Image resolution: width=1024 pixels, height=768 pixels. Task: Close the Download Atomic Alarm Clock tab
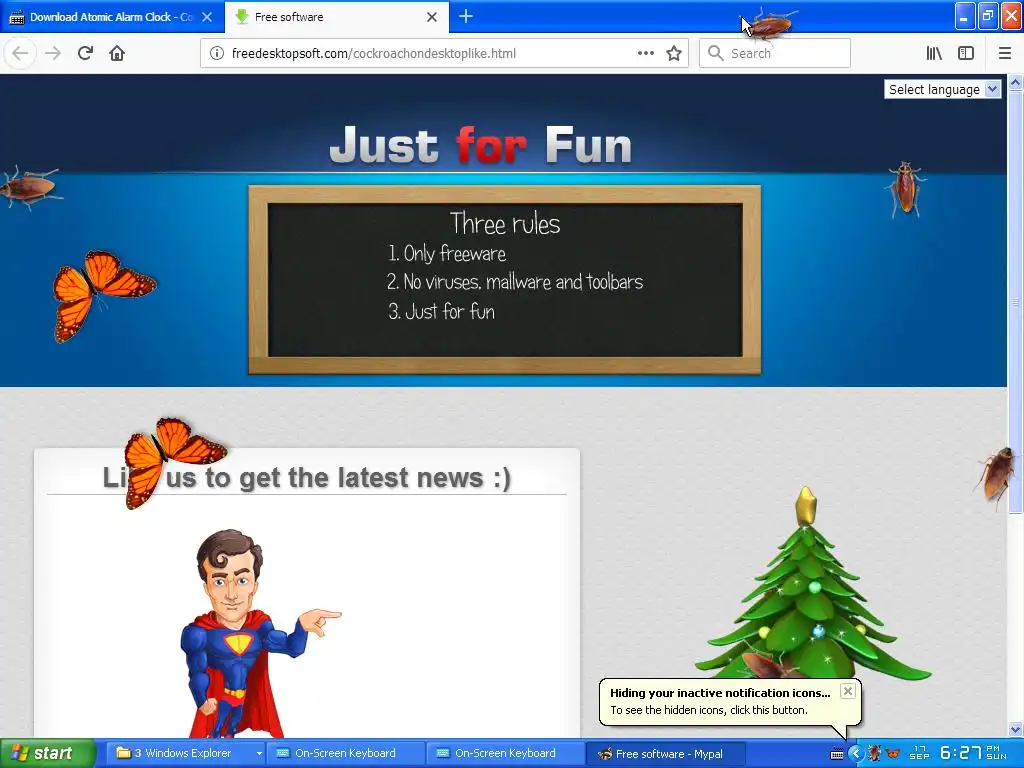click(x=207, y=17)
